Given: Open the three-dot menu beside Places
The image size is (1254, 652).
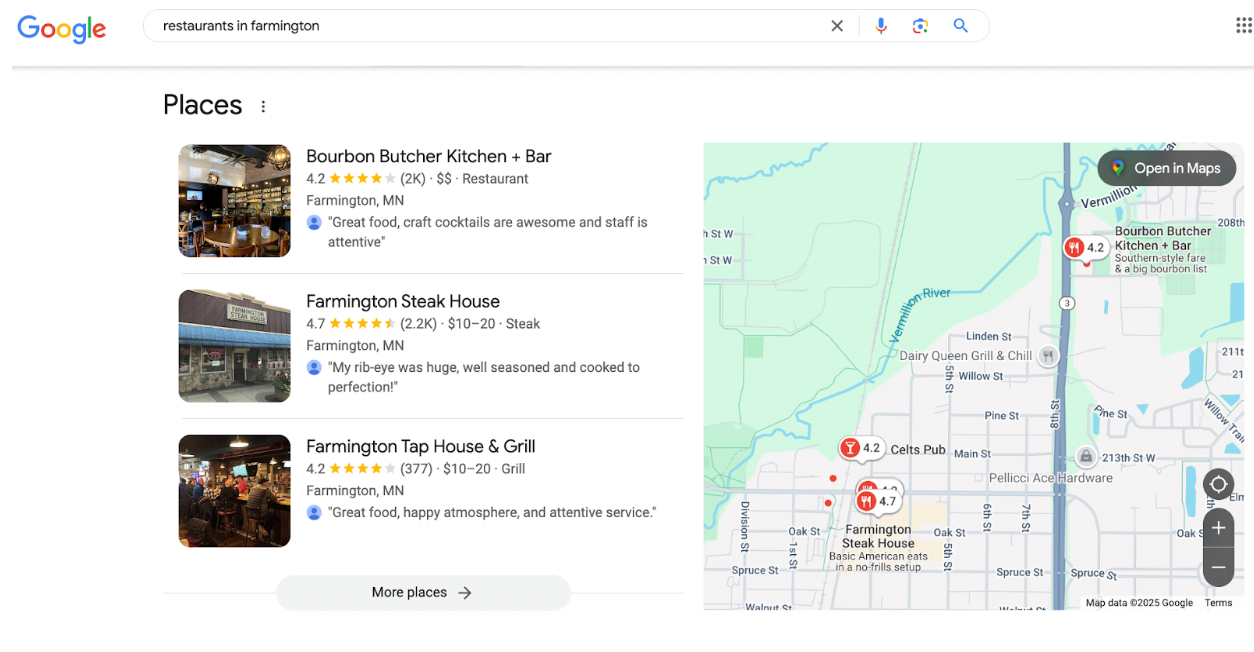Looking at the screenshot, I should point(262,105).
